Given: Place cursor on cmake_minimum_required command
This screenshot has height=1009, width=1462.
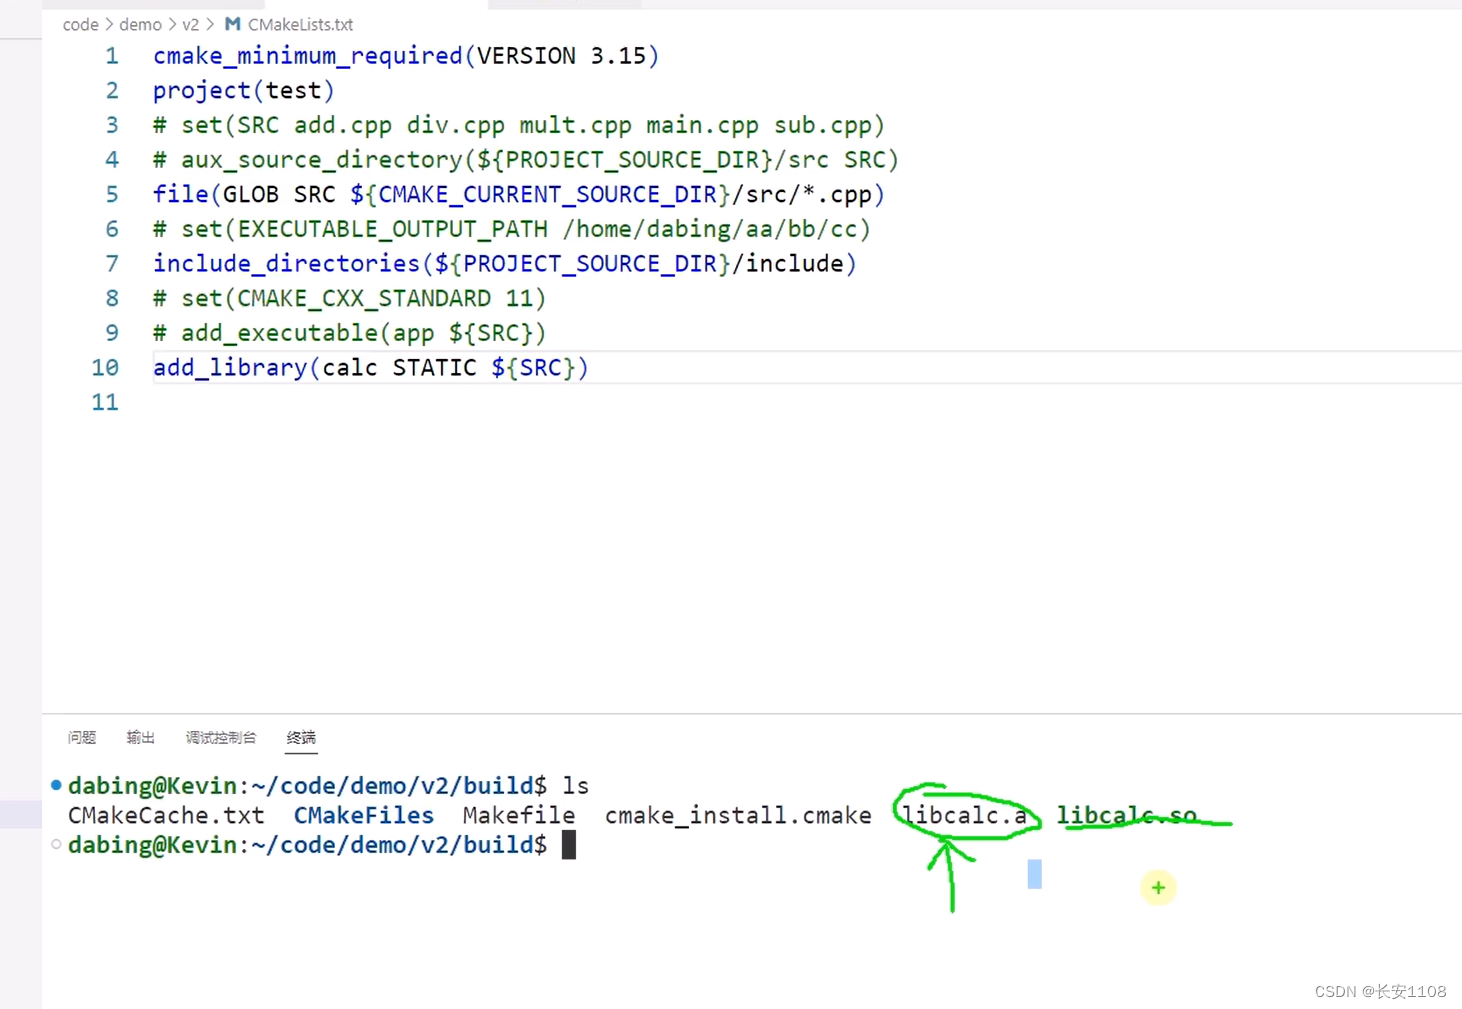Looking at the screenshot, I should click(x=308, y=56).
